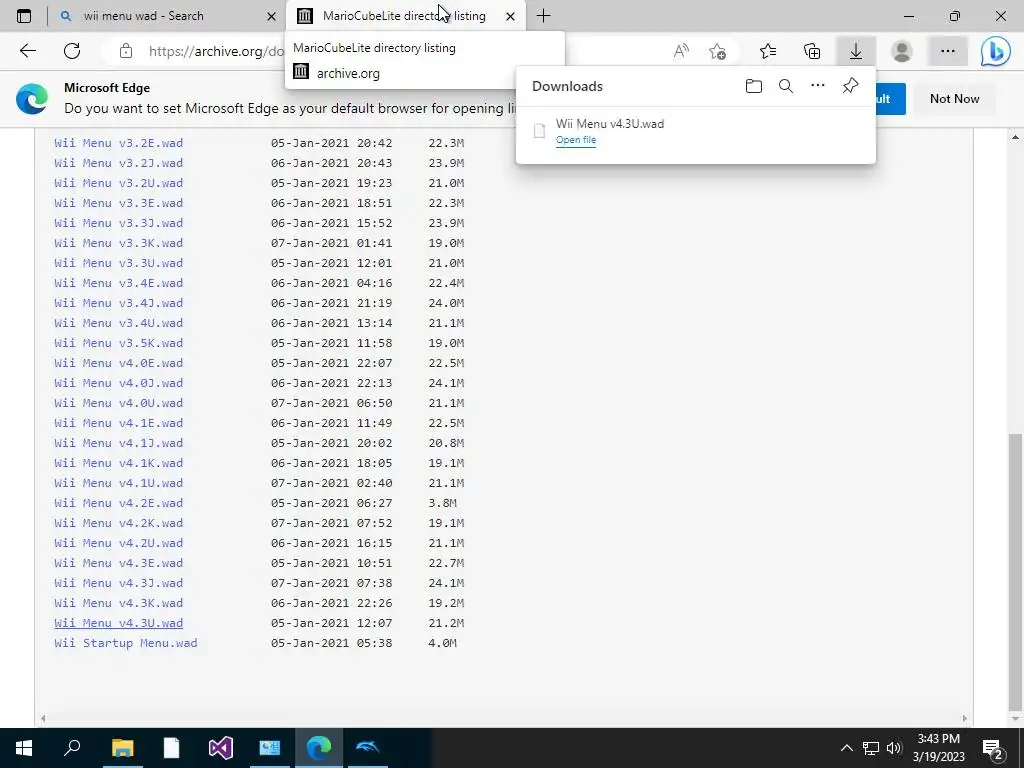The width and height of the screenshot is (1024, 768).
Task: Select the MarioCubeLite directory listing tab
Action: 405,16
